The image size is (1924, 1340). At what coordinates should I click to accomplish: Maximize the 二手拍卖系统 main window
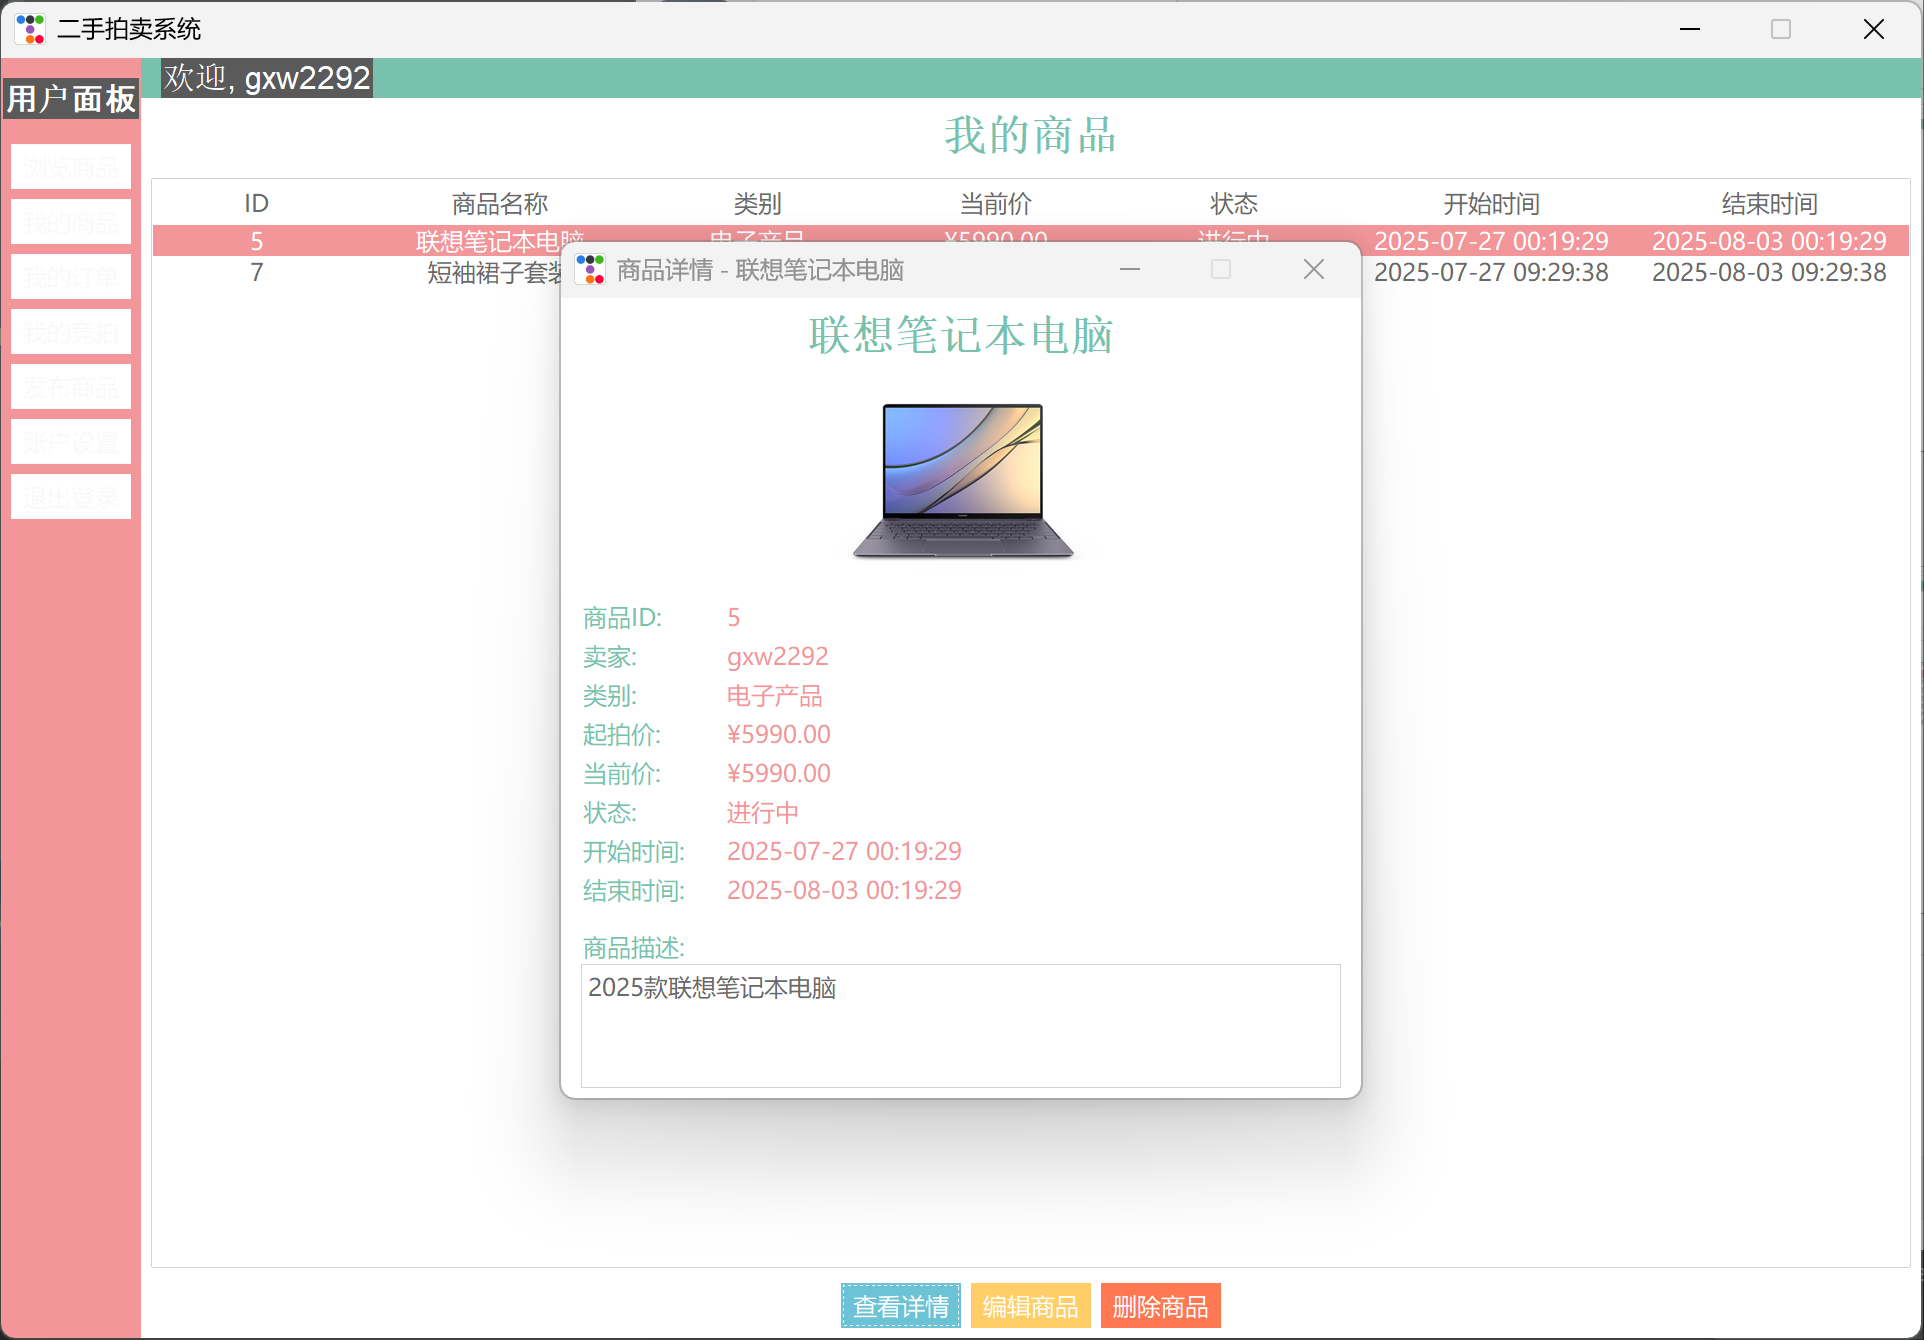1781,29
